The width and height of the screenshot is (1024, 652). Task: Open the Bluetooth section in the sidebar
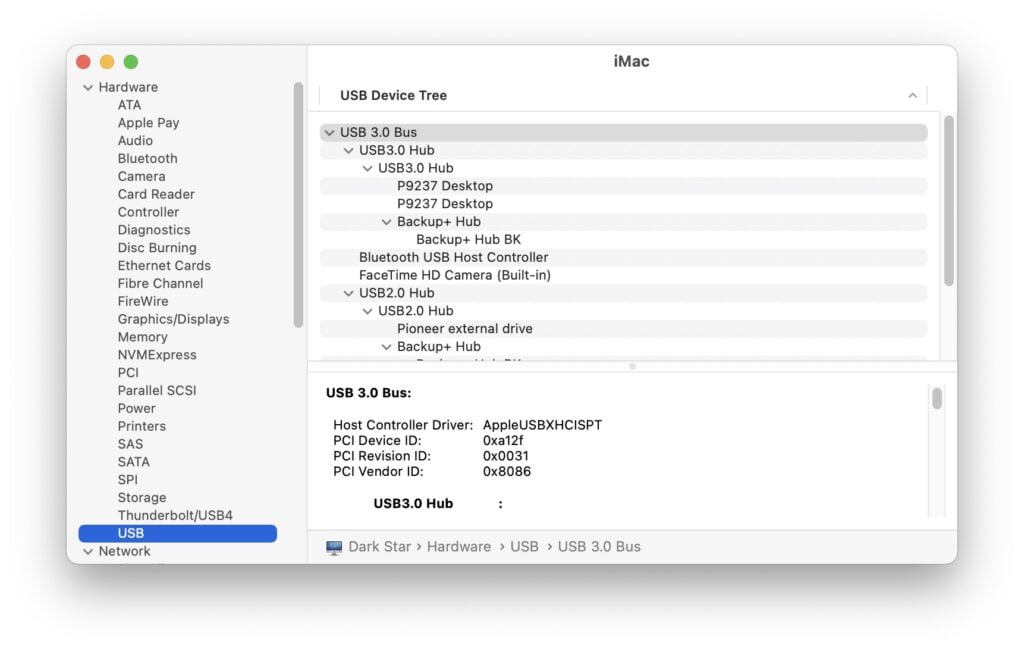coord(147,158)
